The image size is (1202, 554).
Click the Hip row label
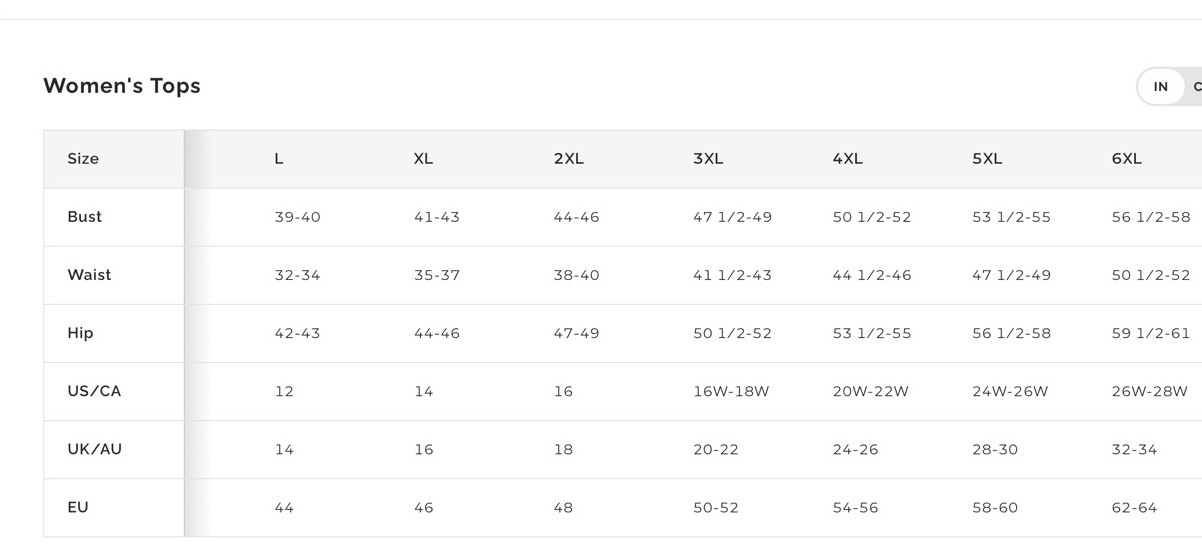(80, 333)
